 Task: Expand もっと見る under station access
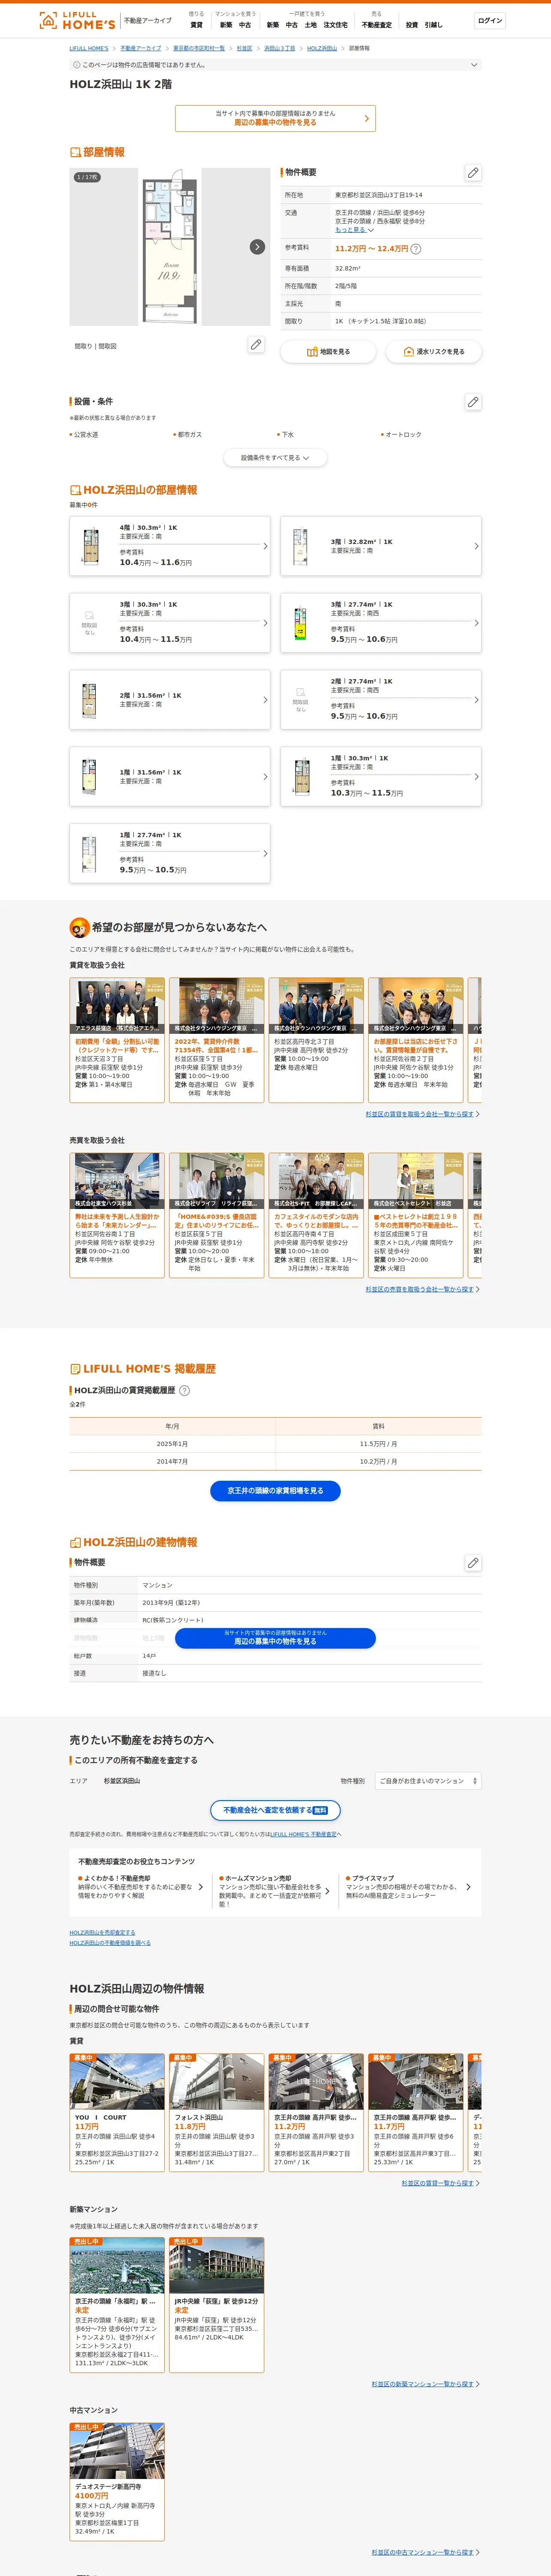point(354,230)
